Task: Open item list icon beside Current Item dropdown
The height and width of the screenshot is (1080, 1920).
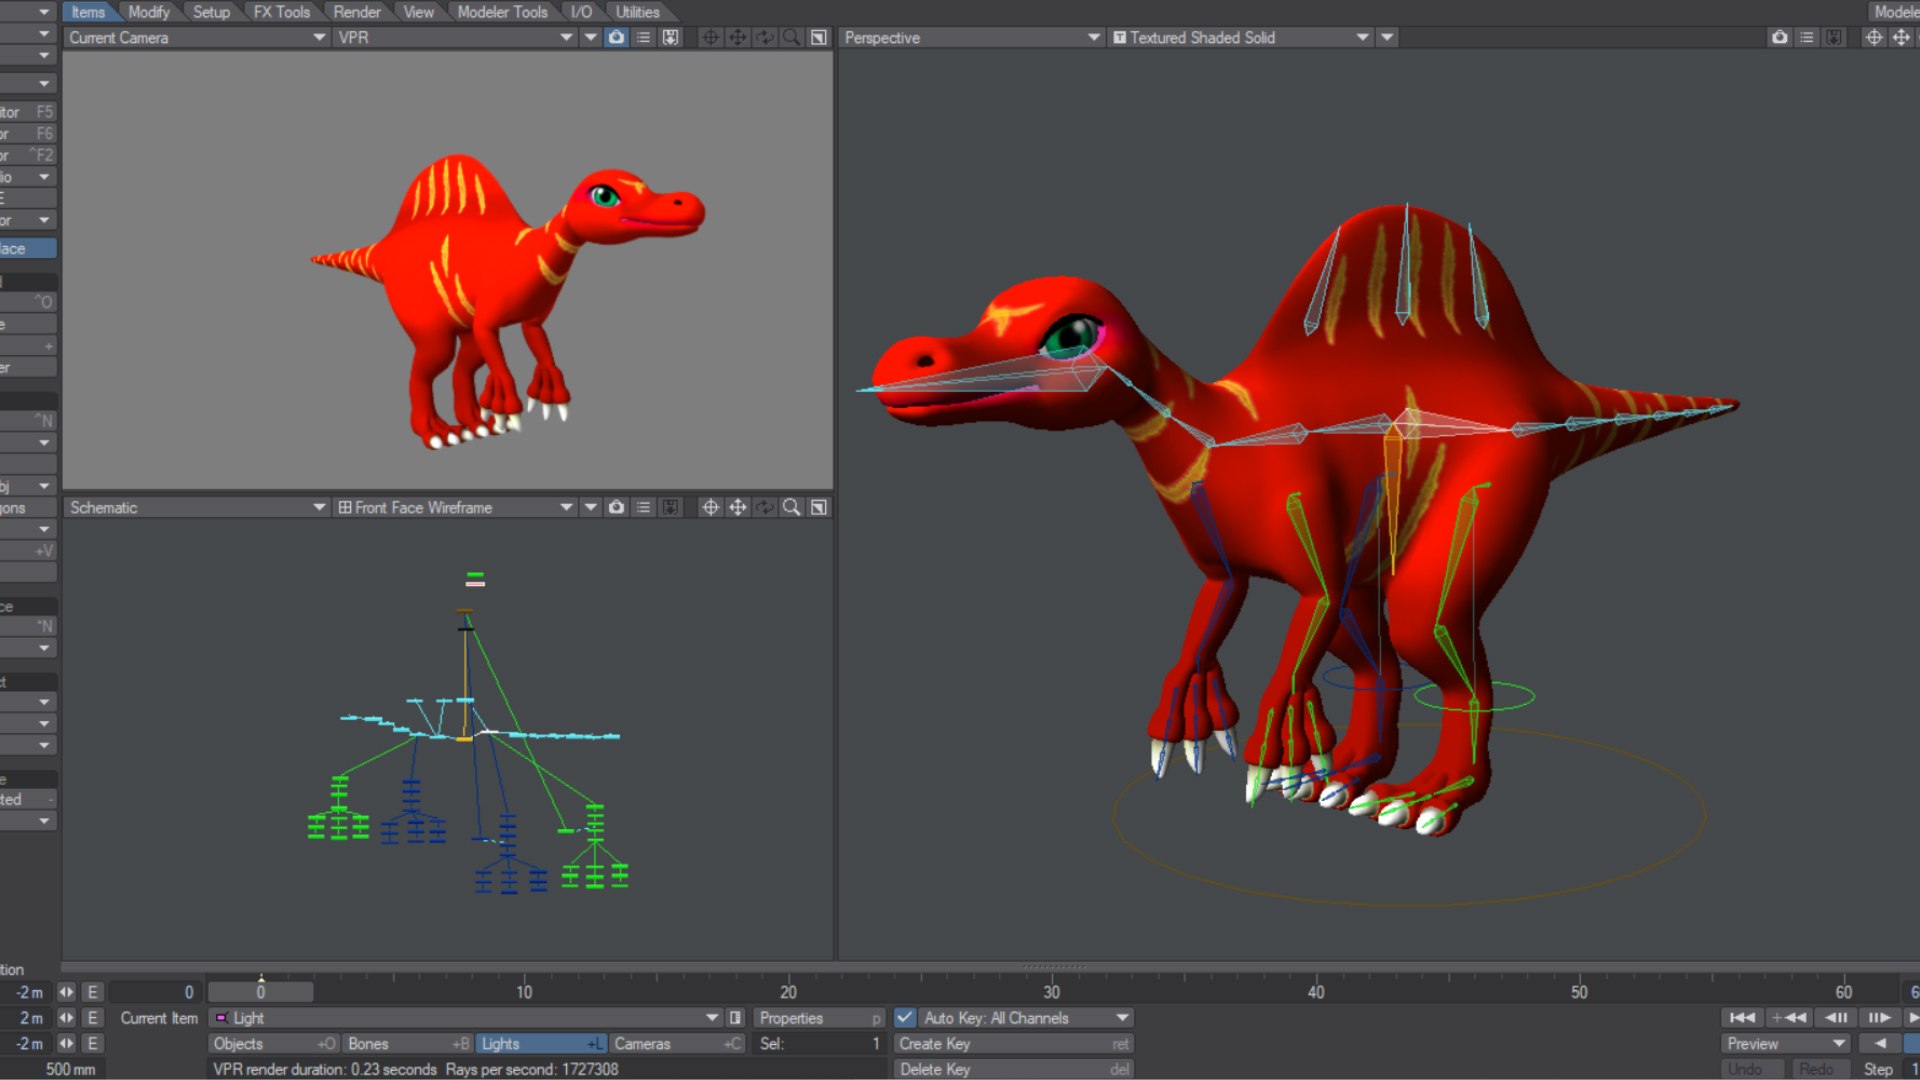Action: coord(736,1018)
